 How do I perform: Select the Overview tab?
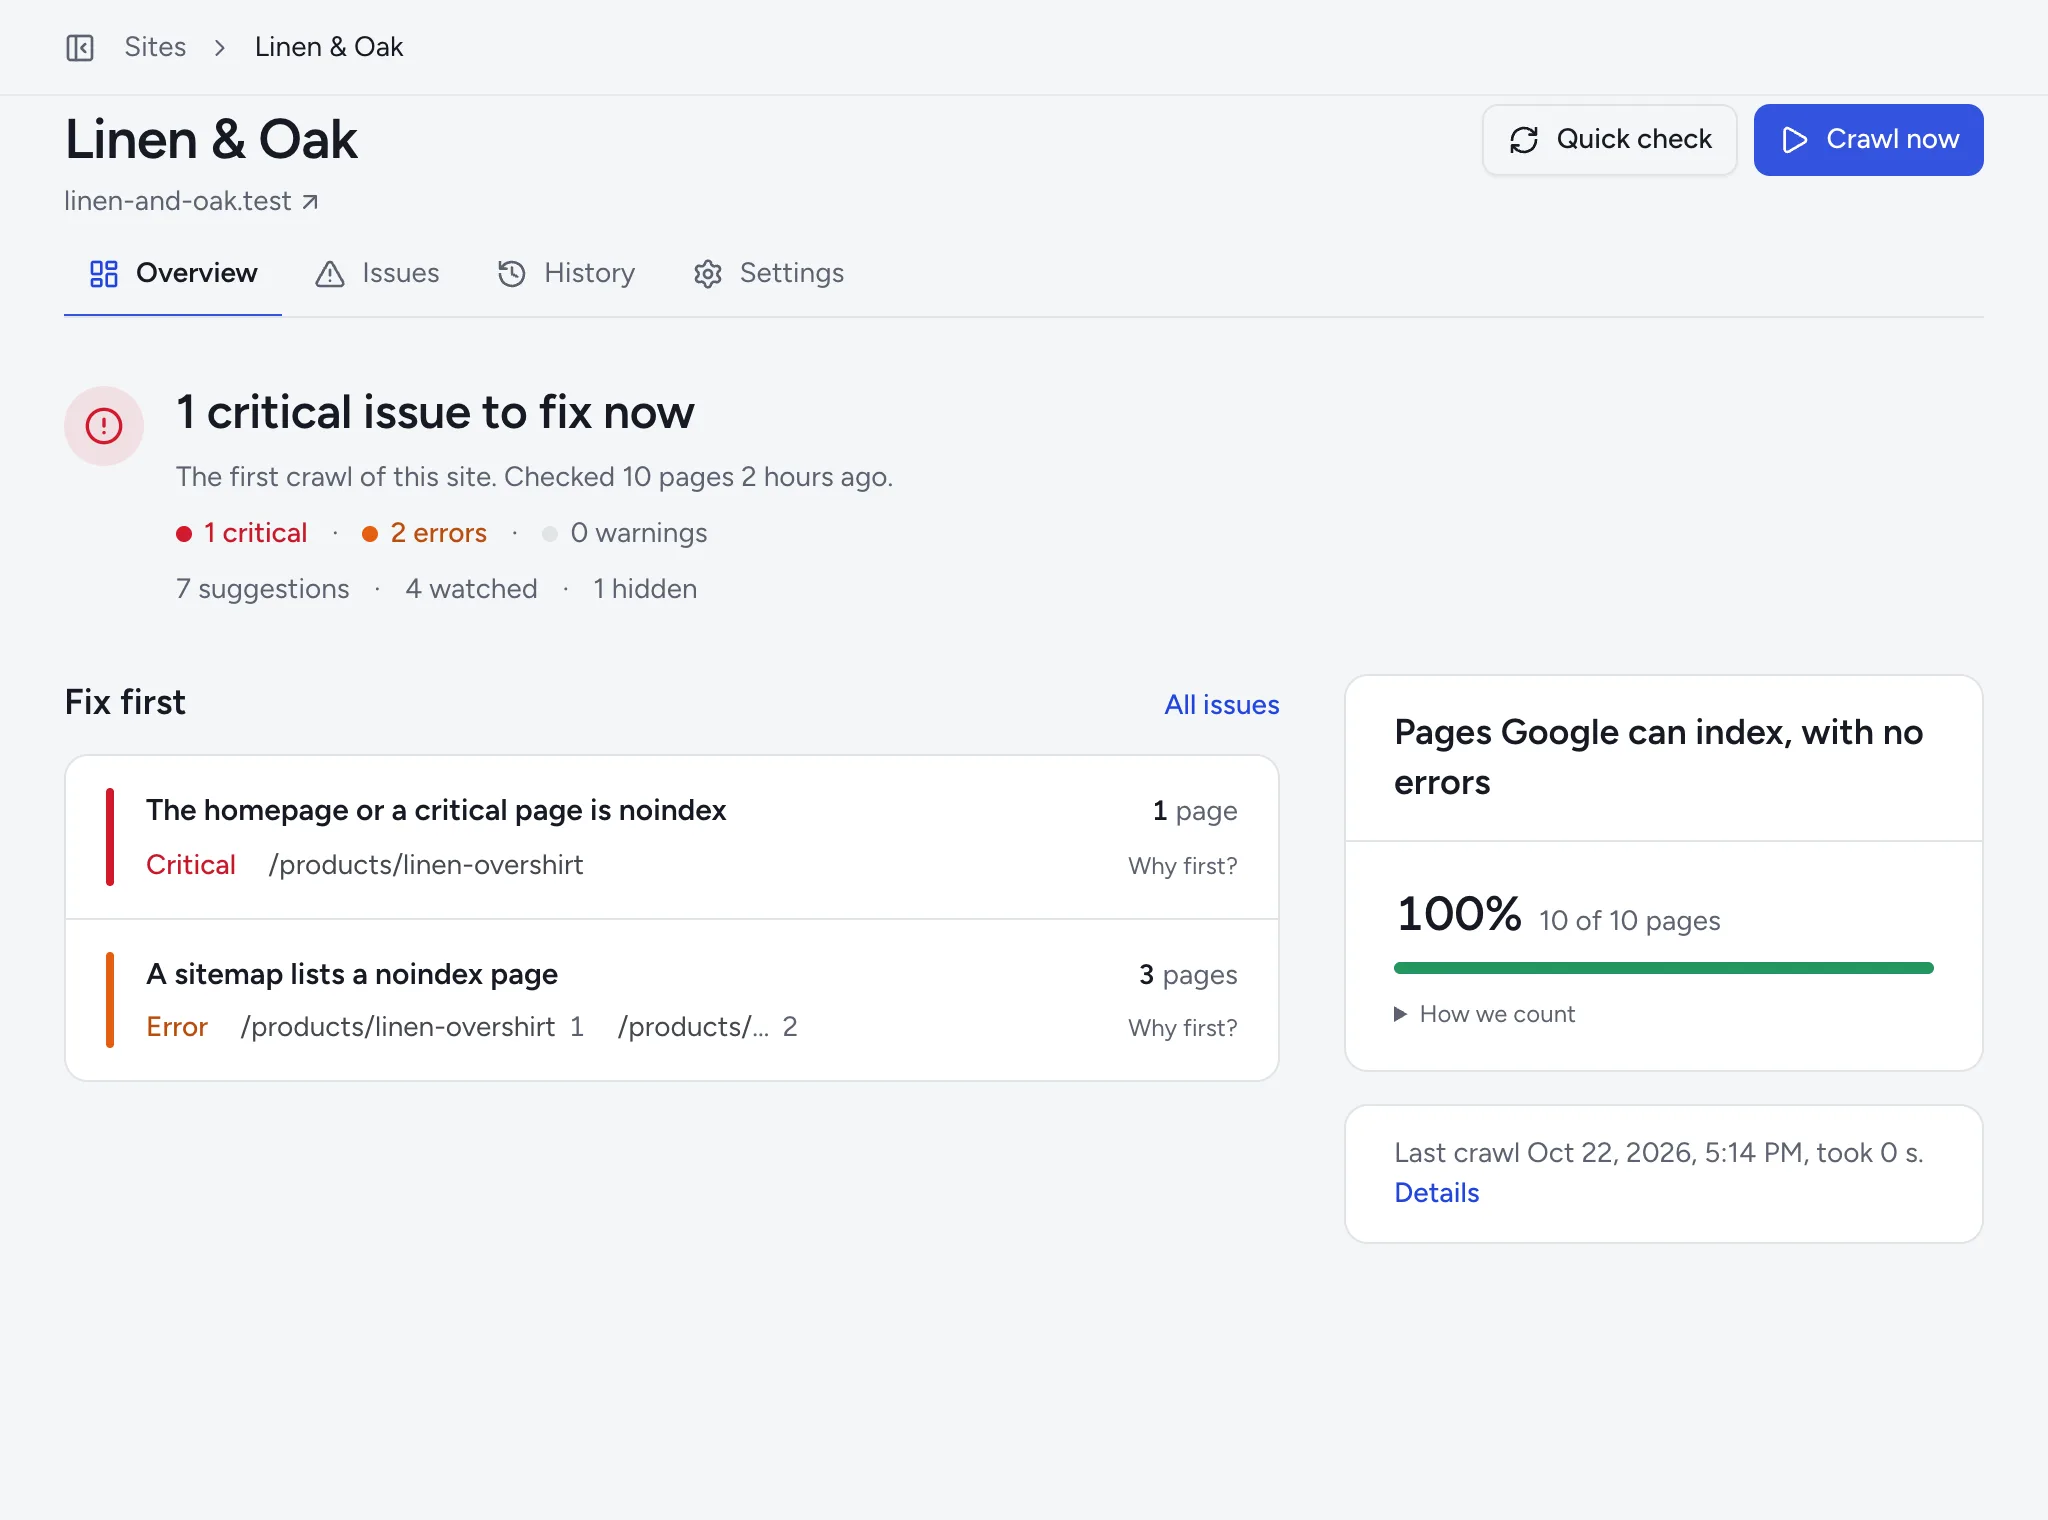pyautogui.click(x=173, y=274)
